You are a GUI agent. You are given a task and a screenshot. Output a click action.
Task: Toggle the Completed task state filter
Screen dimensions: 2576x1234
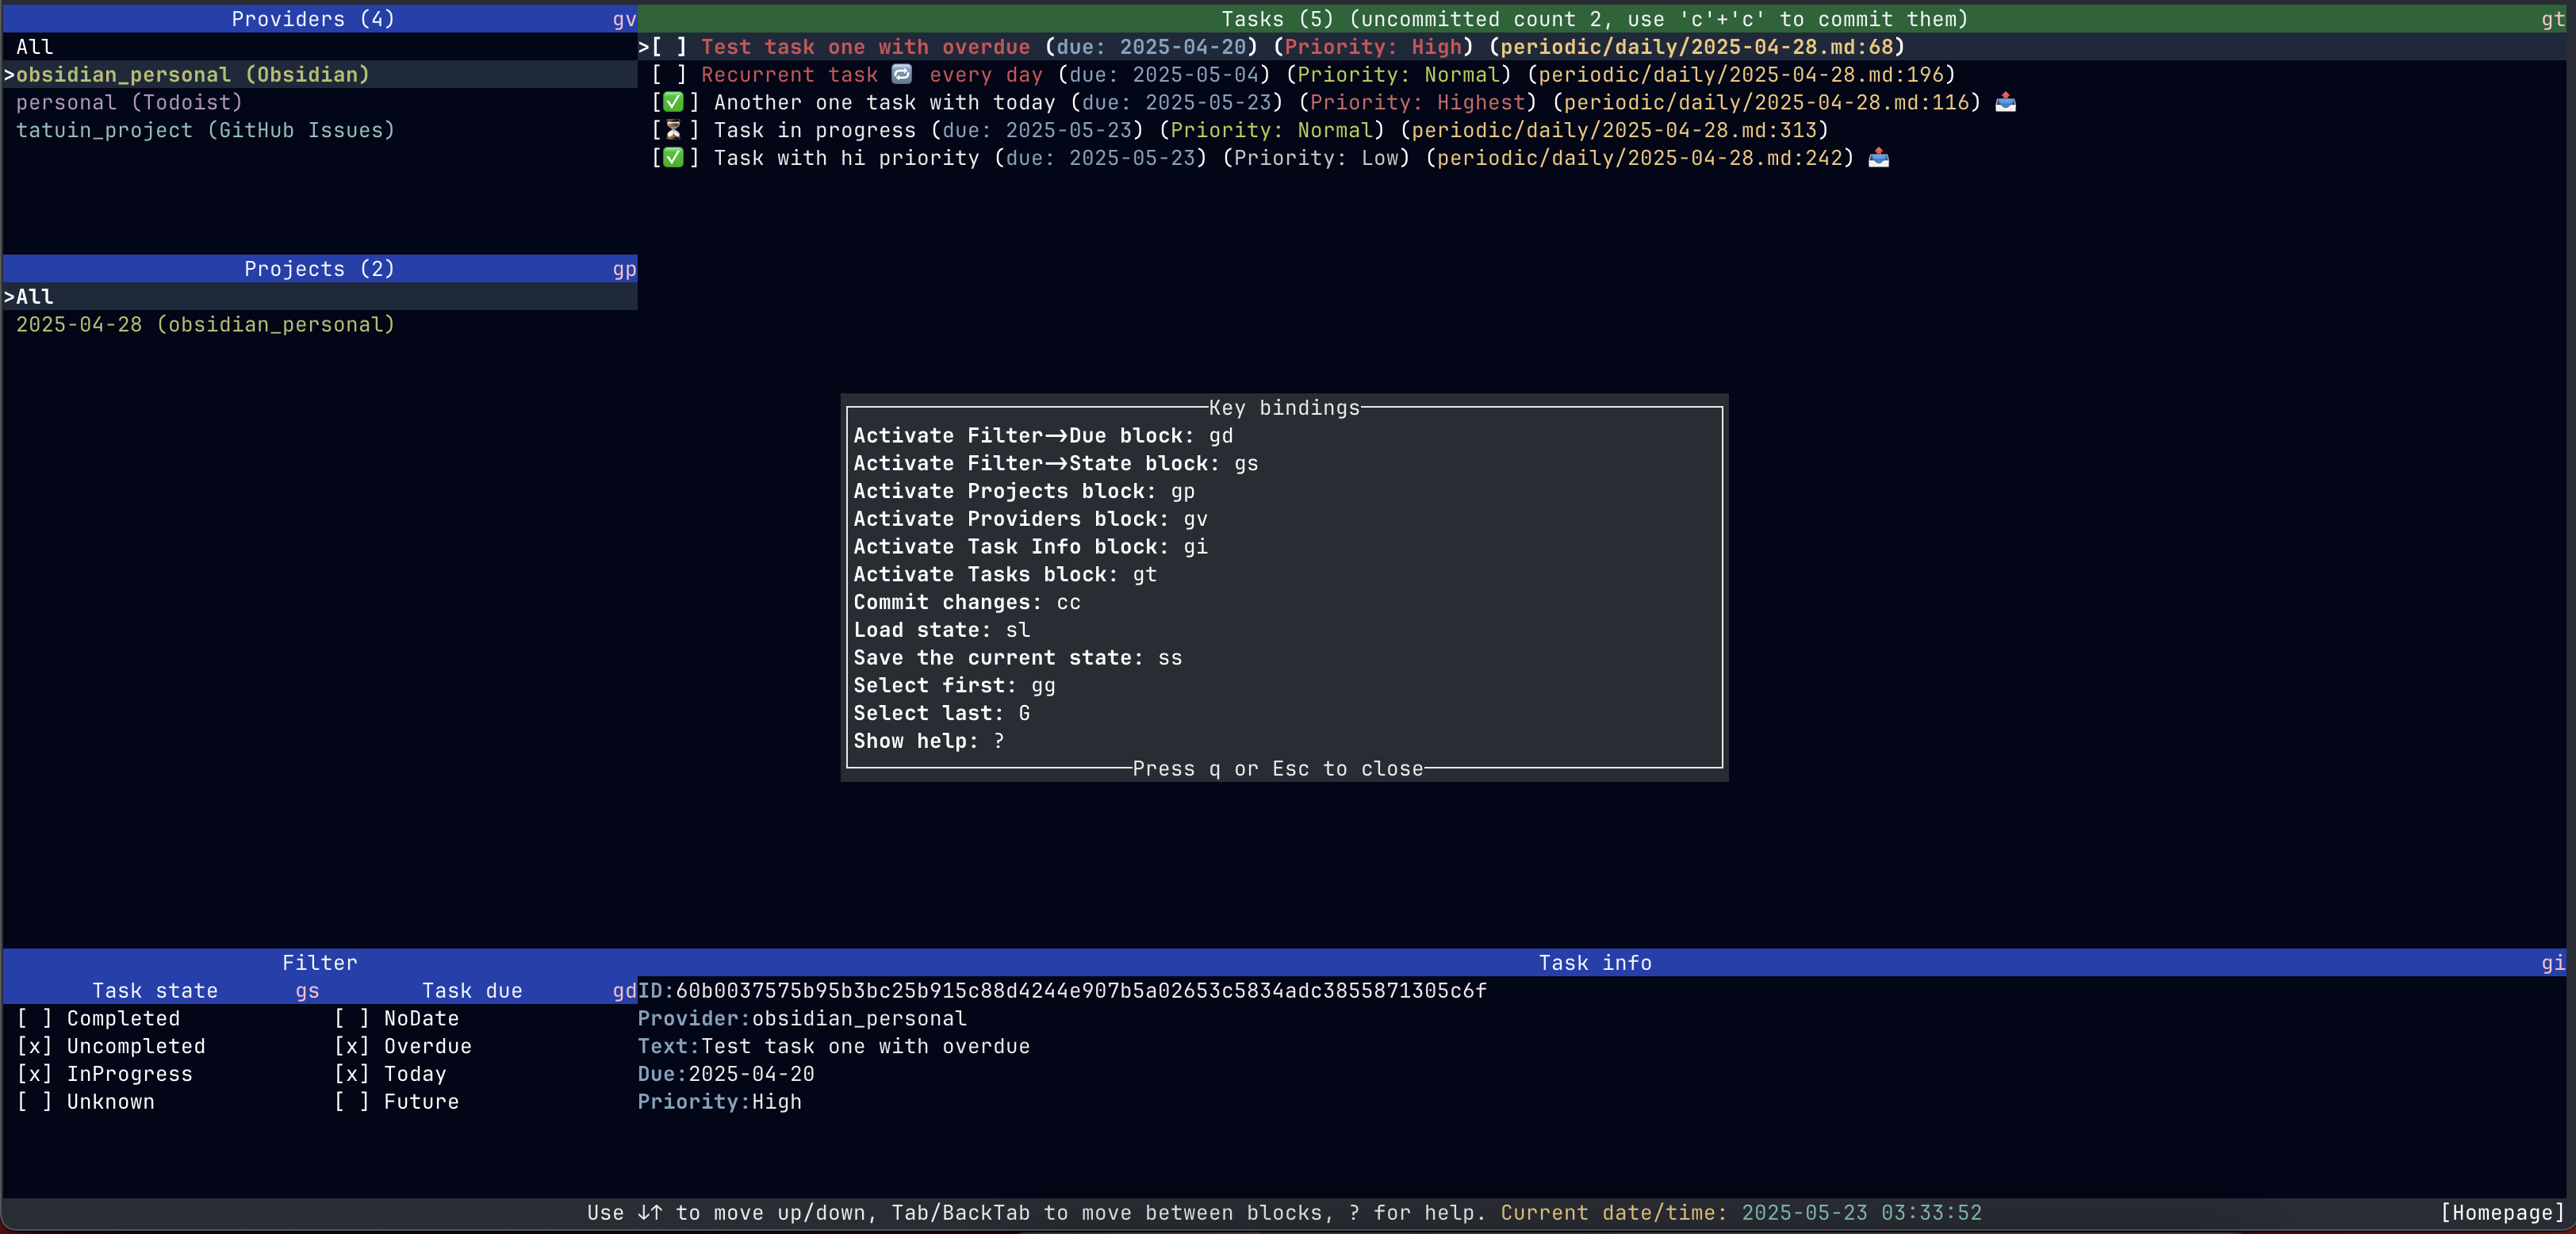click(x=34, y=1018)
